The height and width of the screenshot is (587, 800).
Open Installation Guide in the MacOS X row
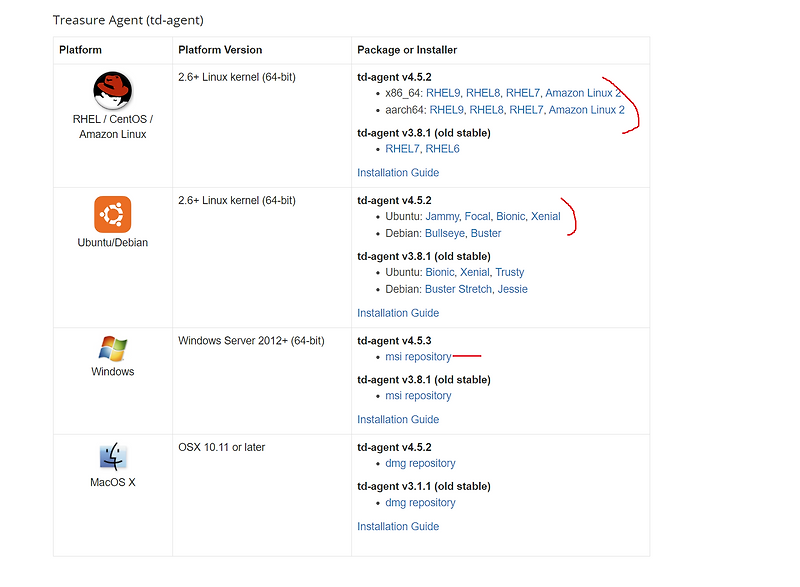coord(398,526)
